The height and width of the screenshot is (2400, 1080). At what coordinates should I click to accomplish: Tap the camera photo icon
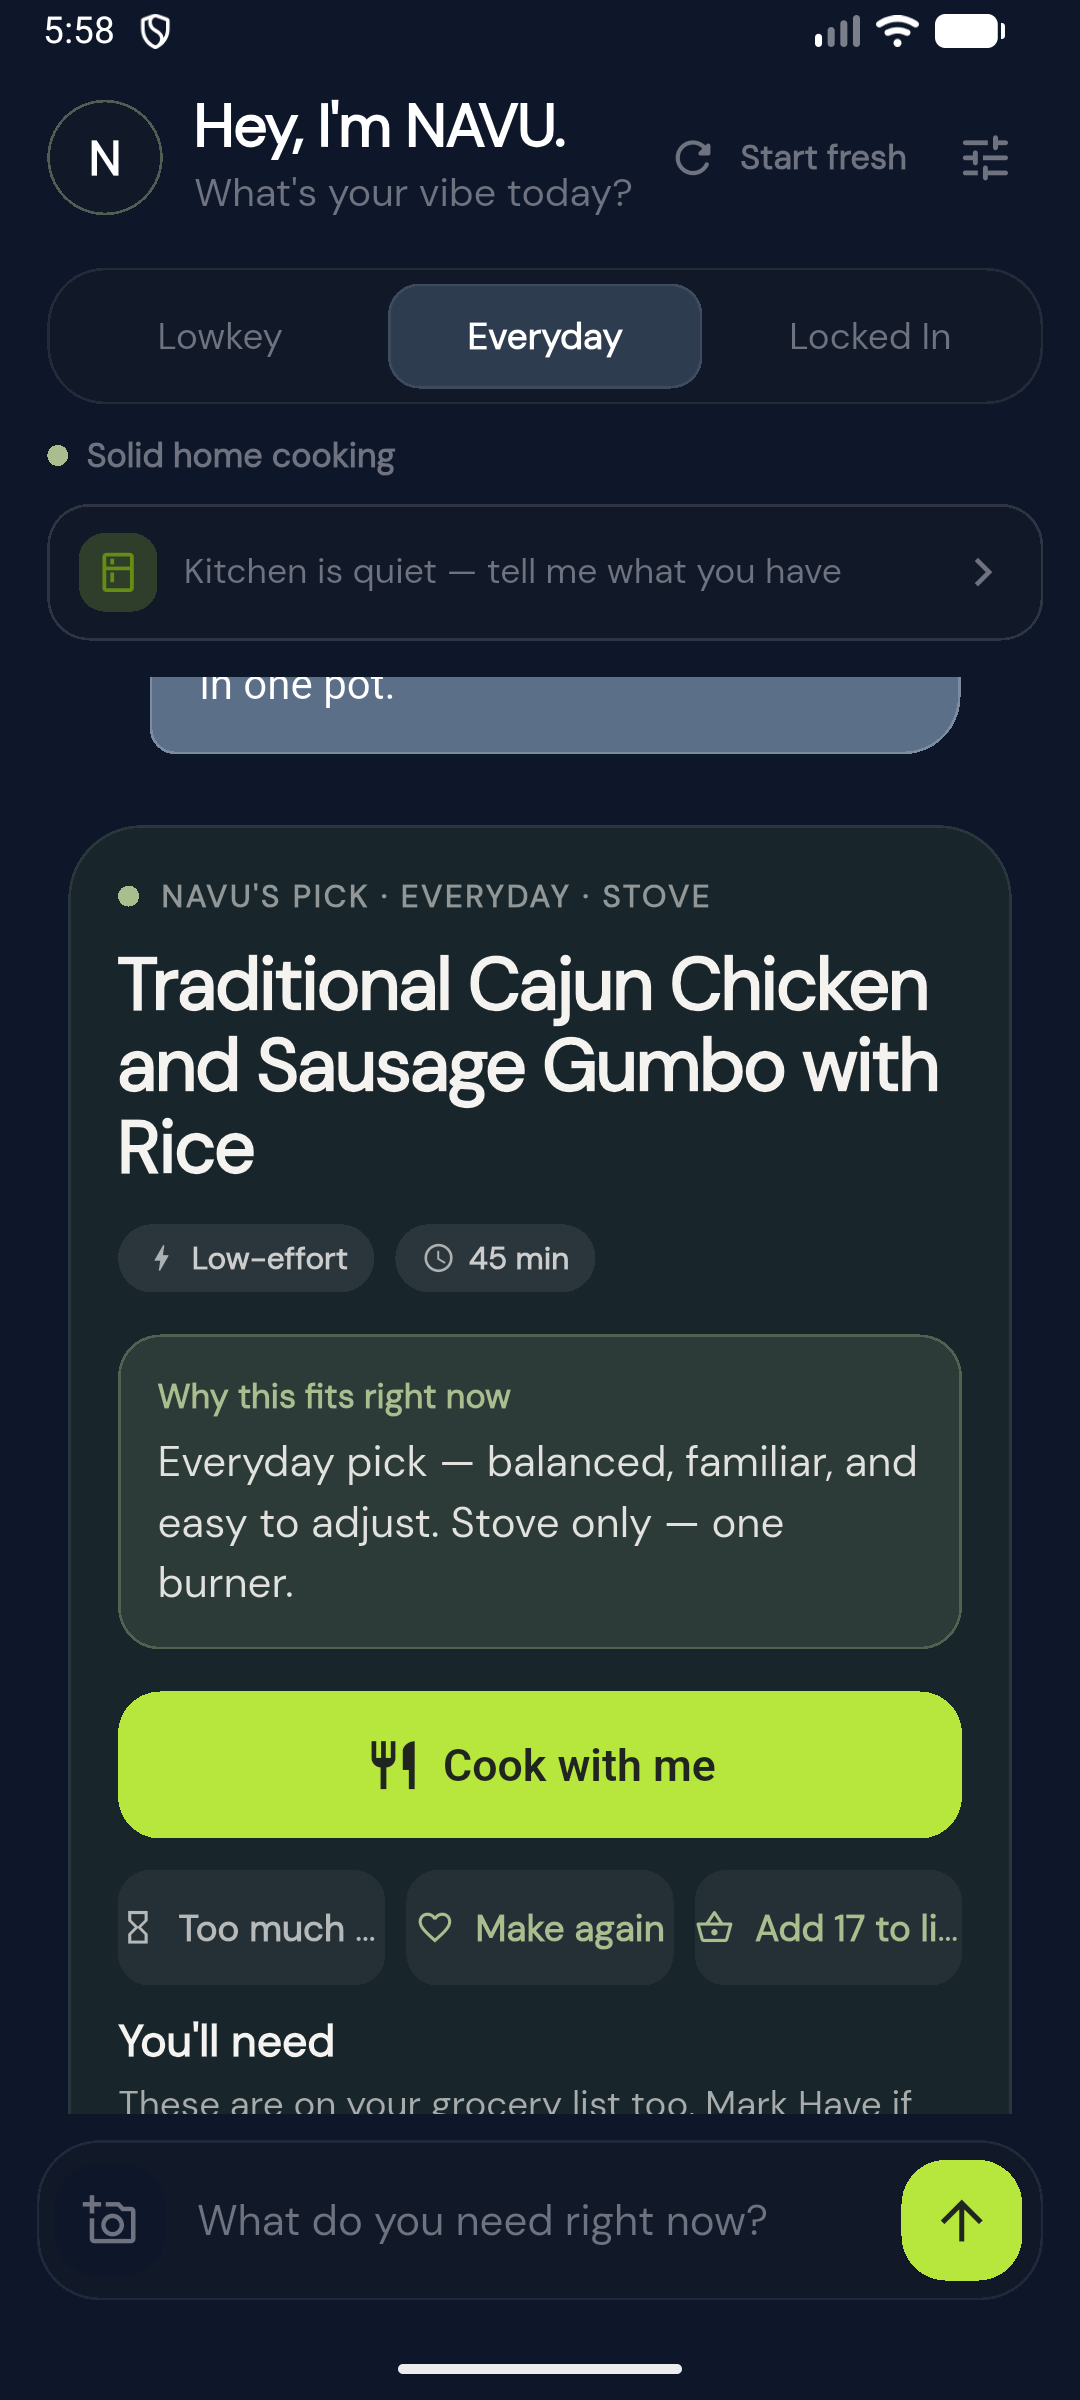click(110, 2220)
